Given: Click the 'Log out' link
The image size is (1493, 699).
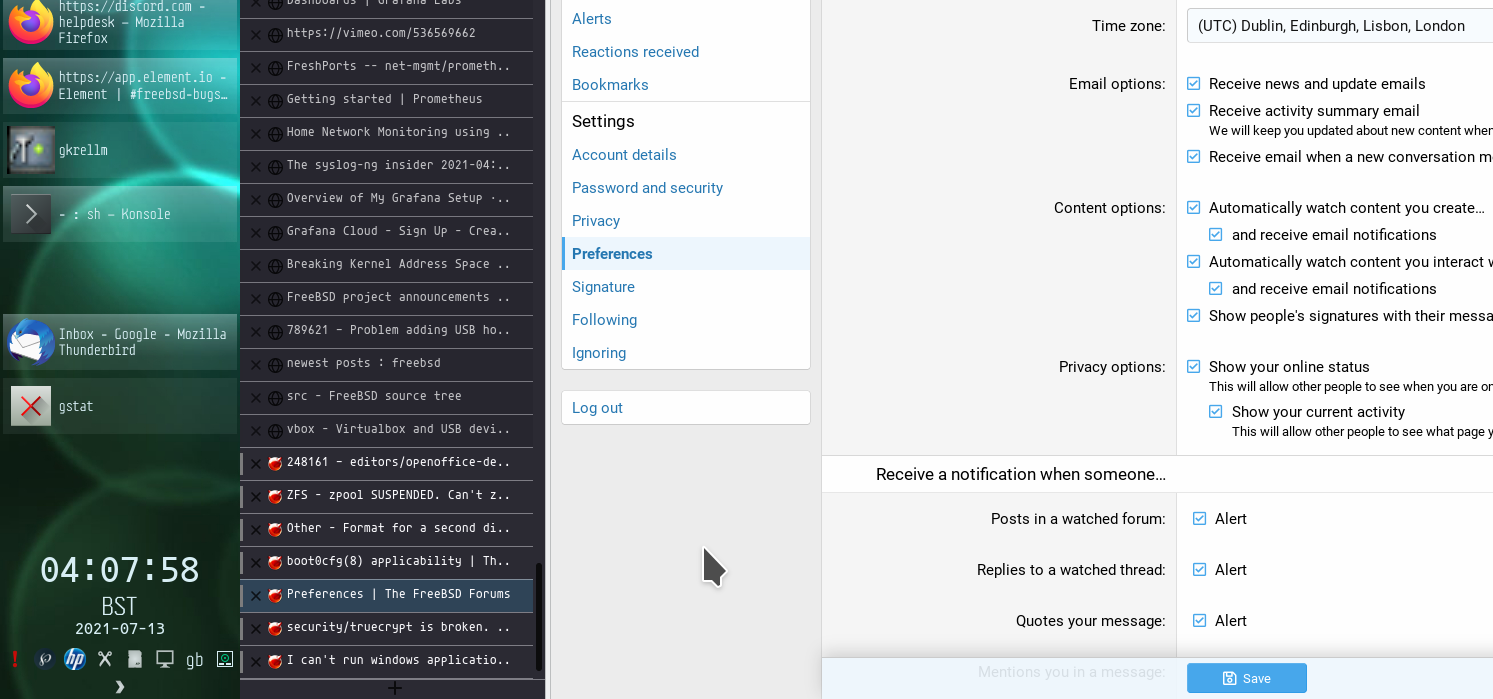Looking at the screenshot, I should pyautogui.click(x=597, y=408).
